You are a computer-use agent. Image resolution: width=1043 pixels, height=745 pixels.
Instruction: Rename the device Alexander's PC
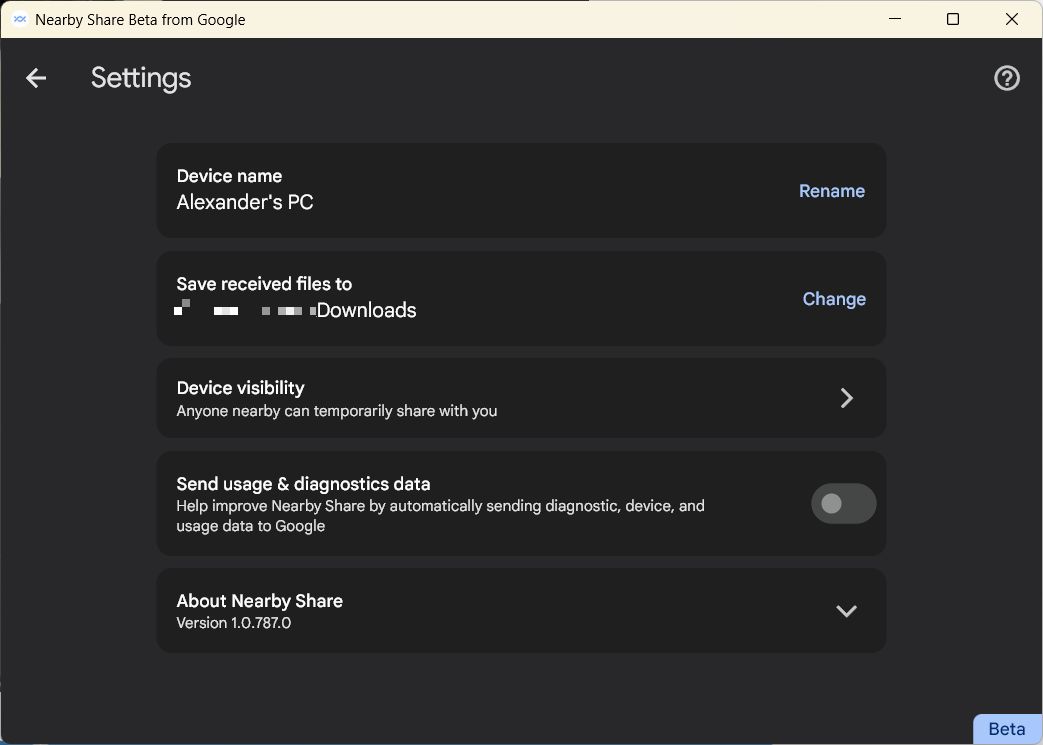[831, 191]
